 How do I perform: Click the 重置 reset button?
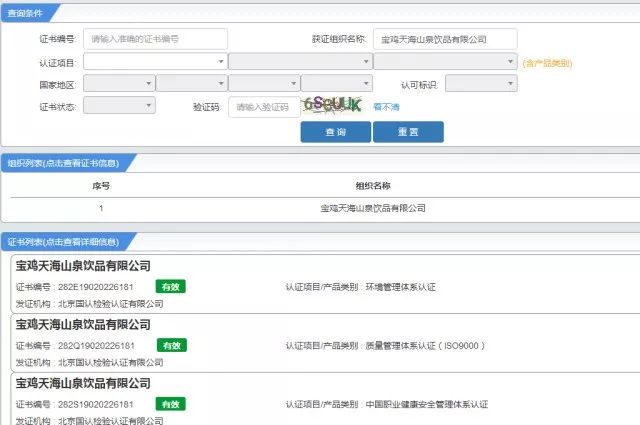[408, 132]
